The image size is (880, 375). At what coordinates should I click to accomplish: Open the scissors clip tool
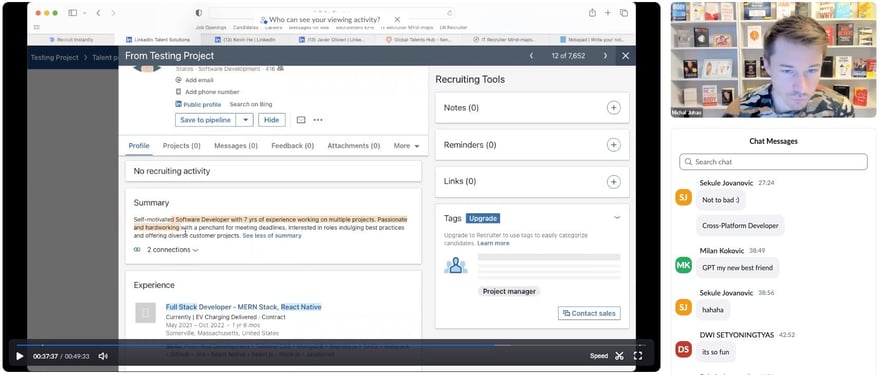click(619, 356)
